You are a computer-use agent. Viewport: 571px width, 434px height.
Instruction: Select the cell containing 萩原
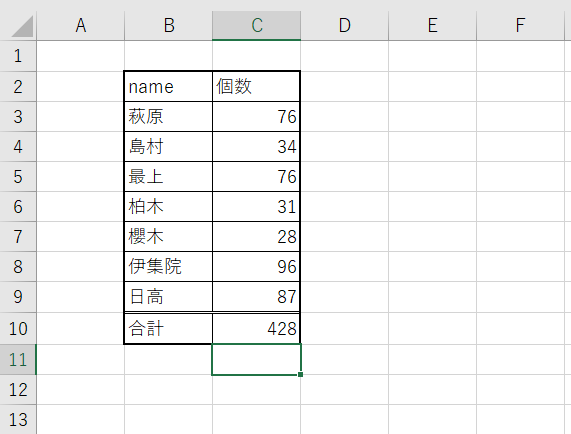pos(168,117)
